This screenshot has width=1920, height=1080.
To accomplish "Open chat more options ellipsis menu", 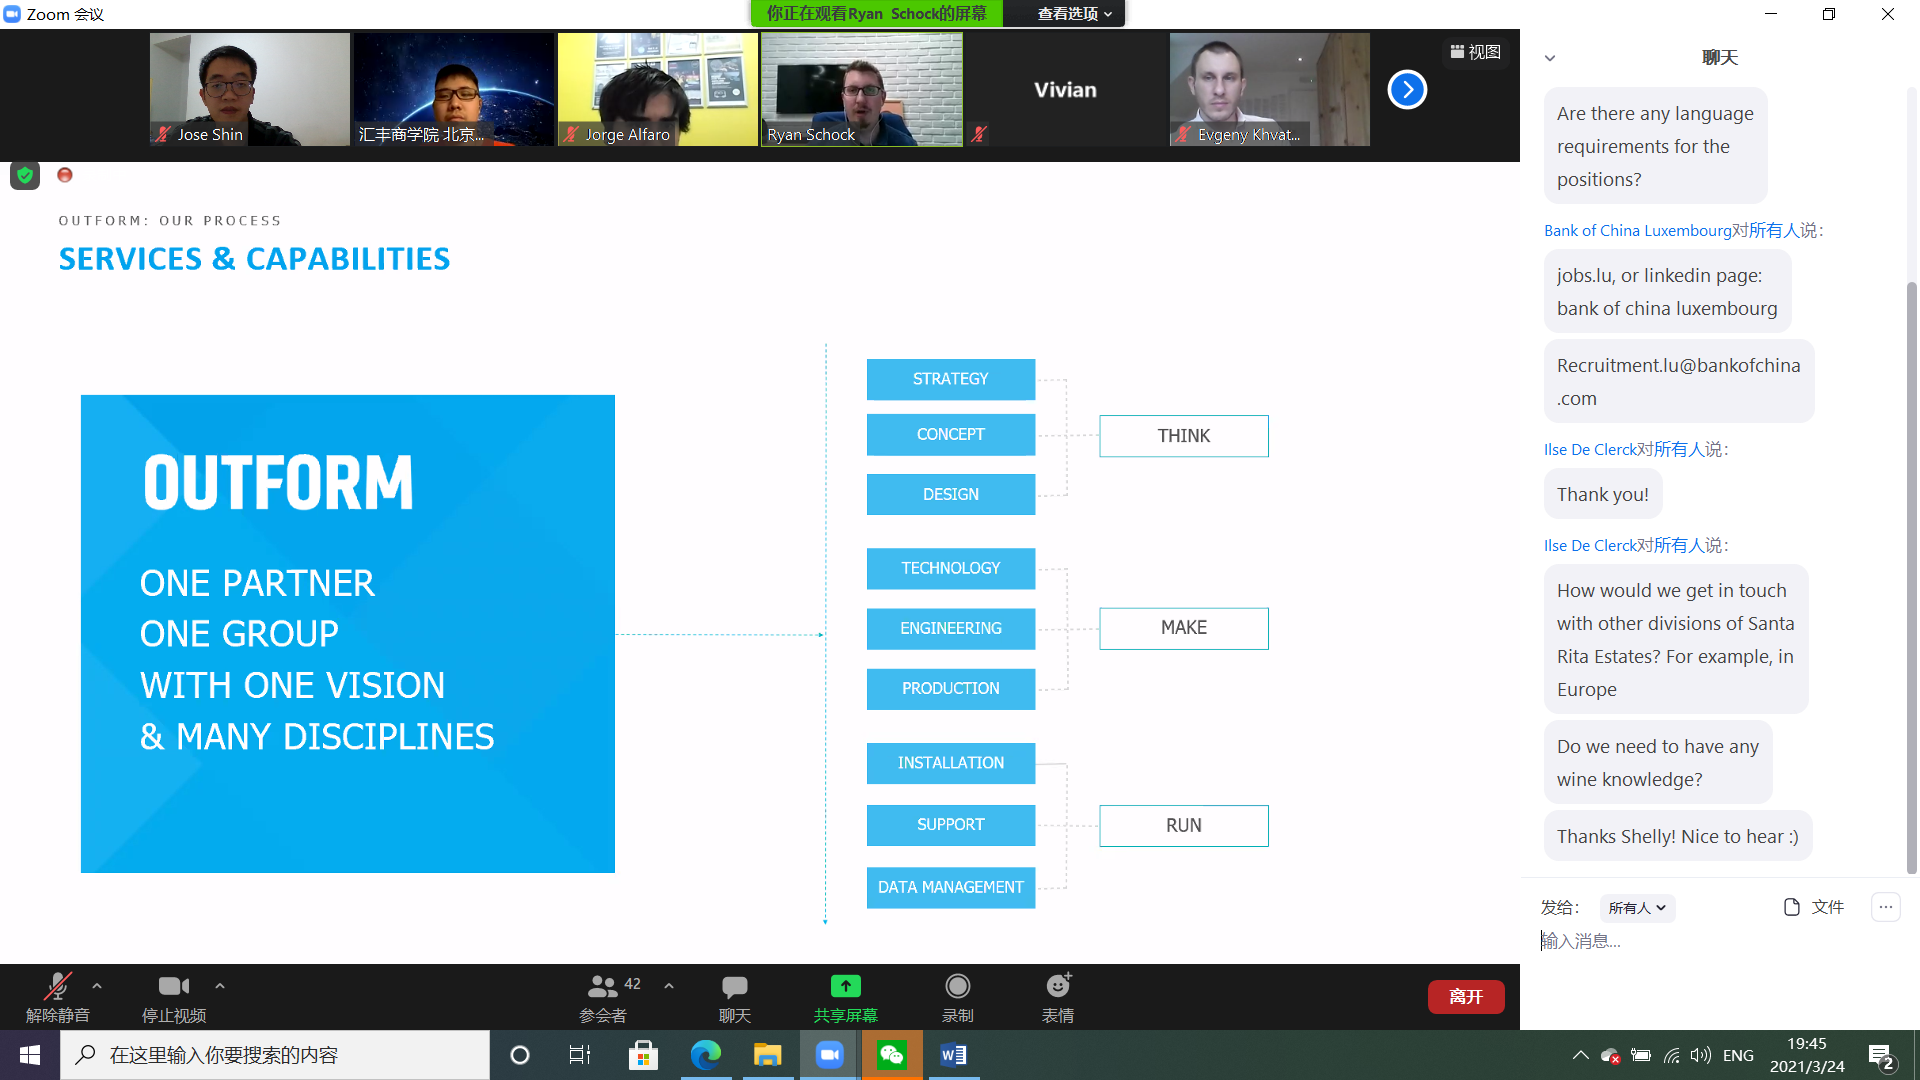I will coord(1885,907).
